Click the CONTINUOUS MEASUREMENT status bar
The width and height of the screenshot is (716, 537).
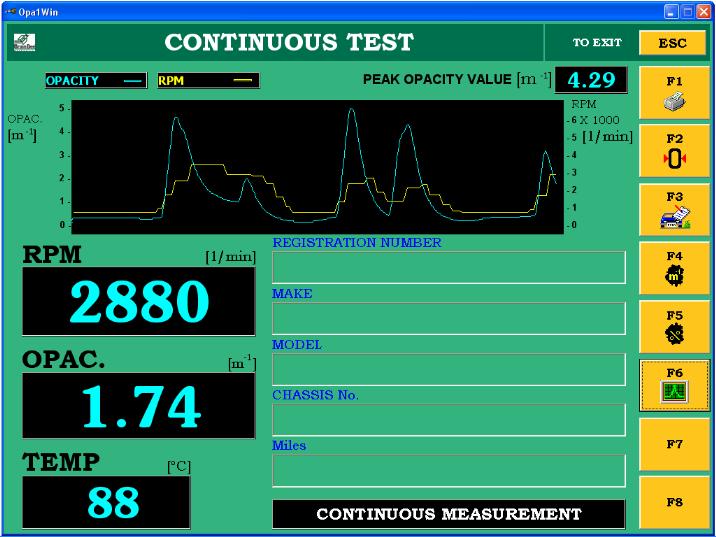[449, 514]
